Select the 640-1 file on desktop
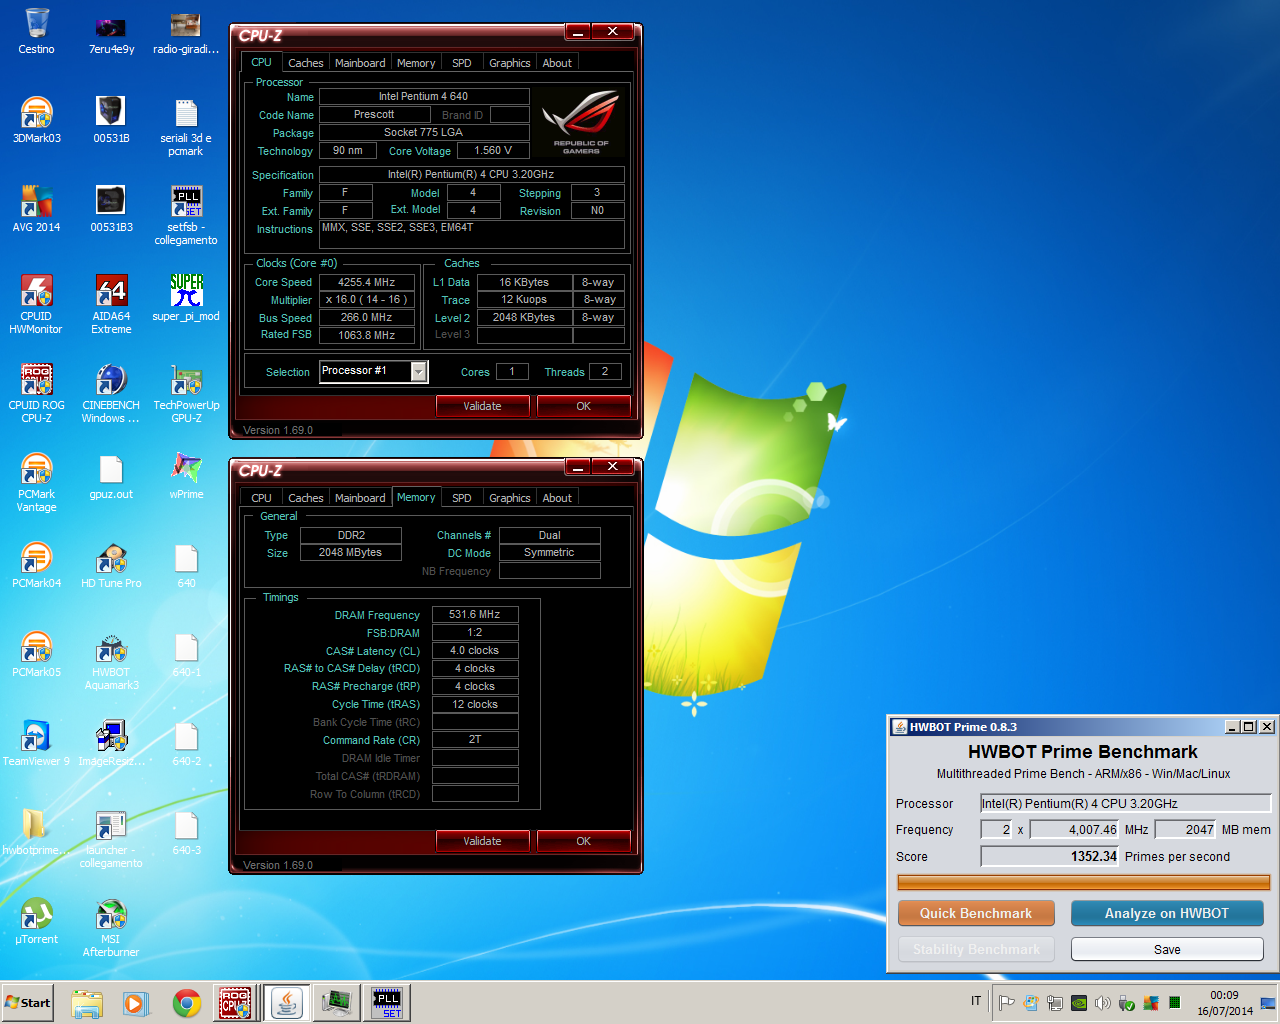Screen dimensions: 1280x1024 pos(186,654)
